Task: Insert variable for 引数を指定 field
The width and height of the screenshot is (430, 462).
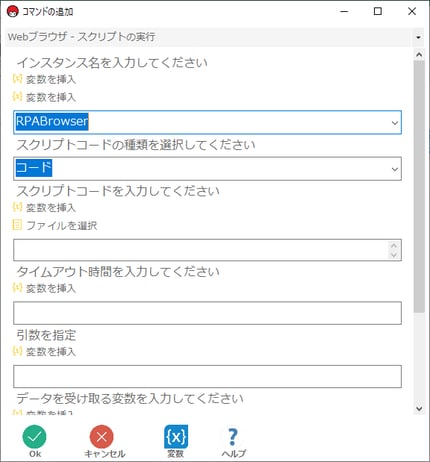Action: [x=44, y=351]
